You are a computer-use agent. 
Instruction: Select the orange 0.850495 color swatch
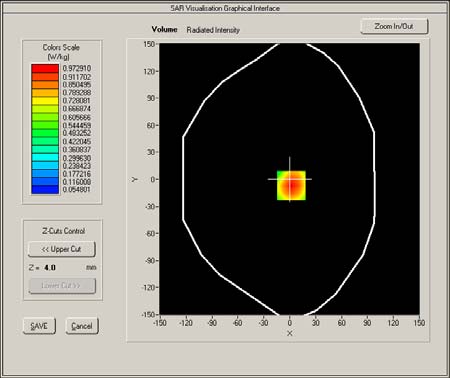(x=45, y=85)
